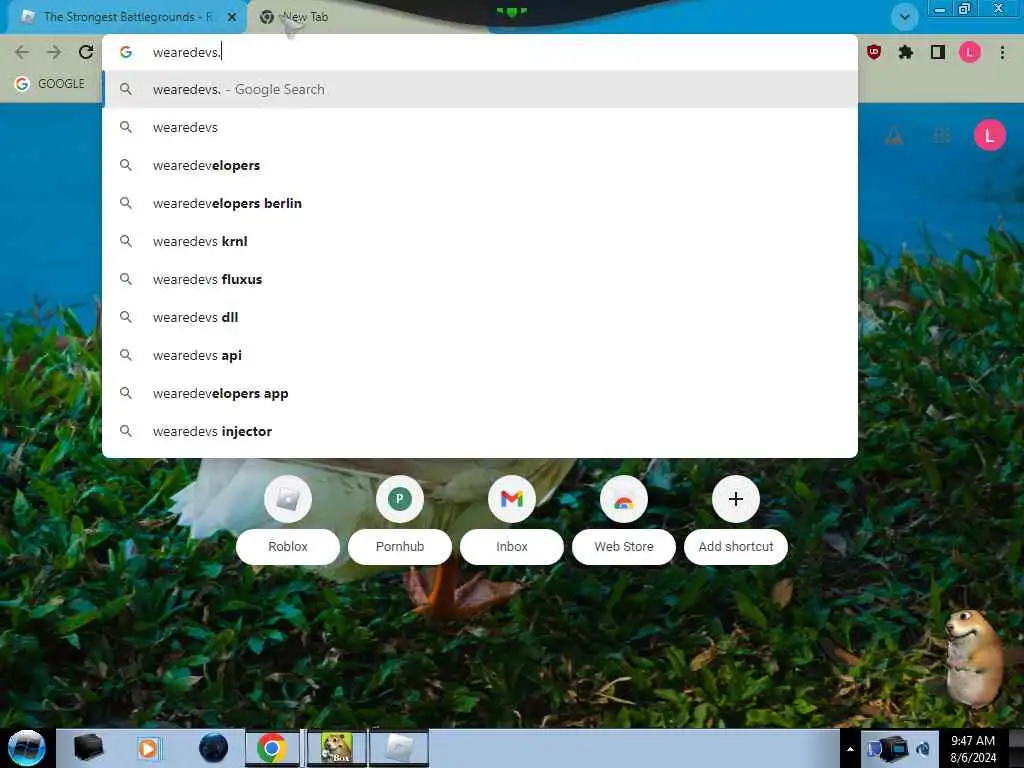This screenshot has height=768, width=1024.
Task: Go back with the browser back arrow
Action: coord(22,52)
